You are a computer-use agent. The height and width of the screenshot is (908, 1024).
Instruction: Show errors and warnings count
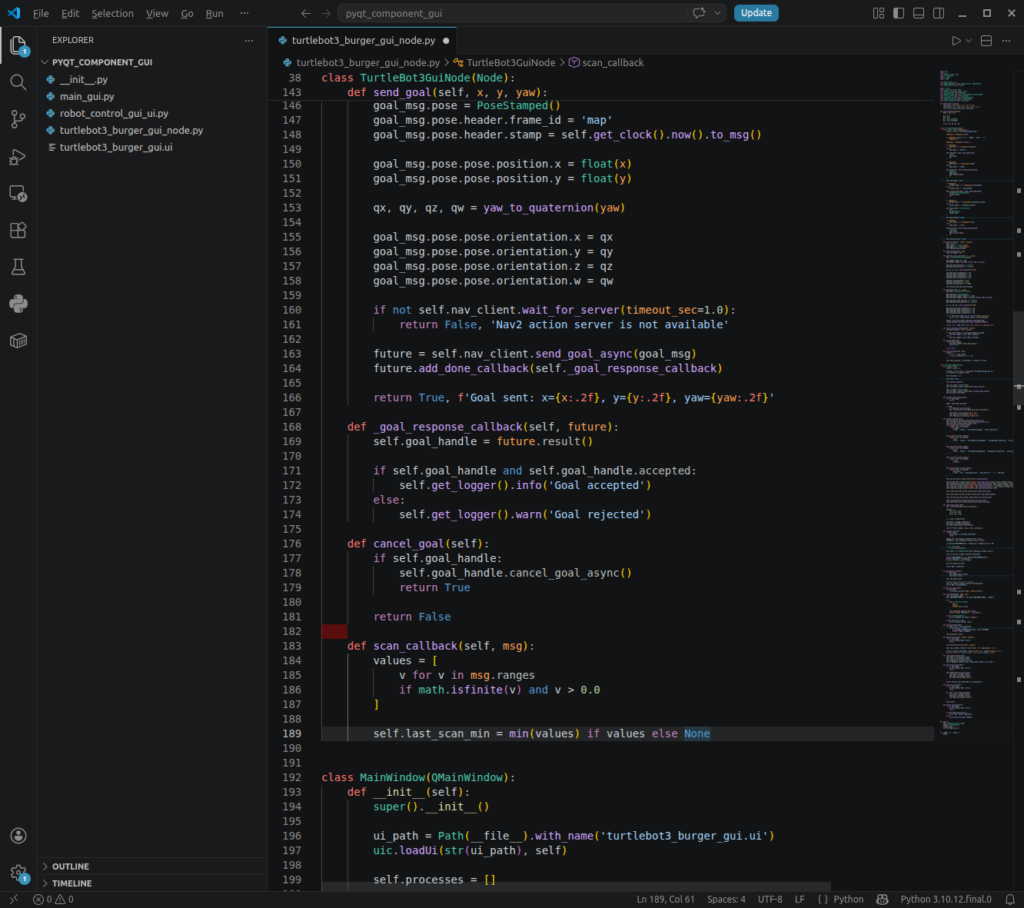coord(54,900)
